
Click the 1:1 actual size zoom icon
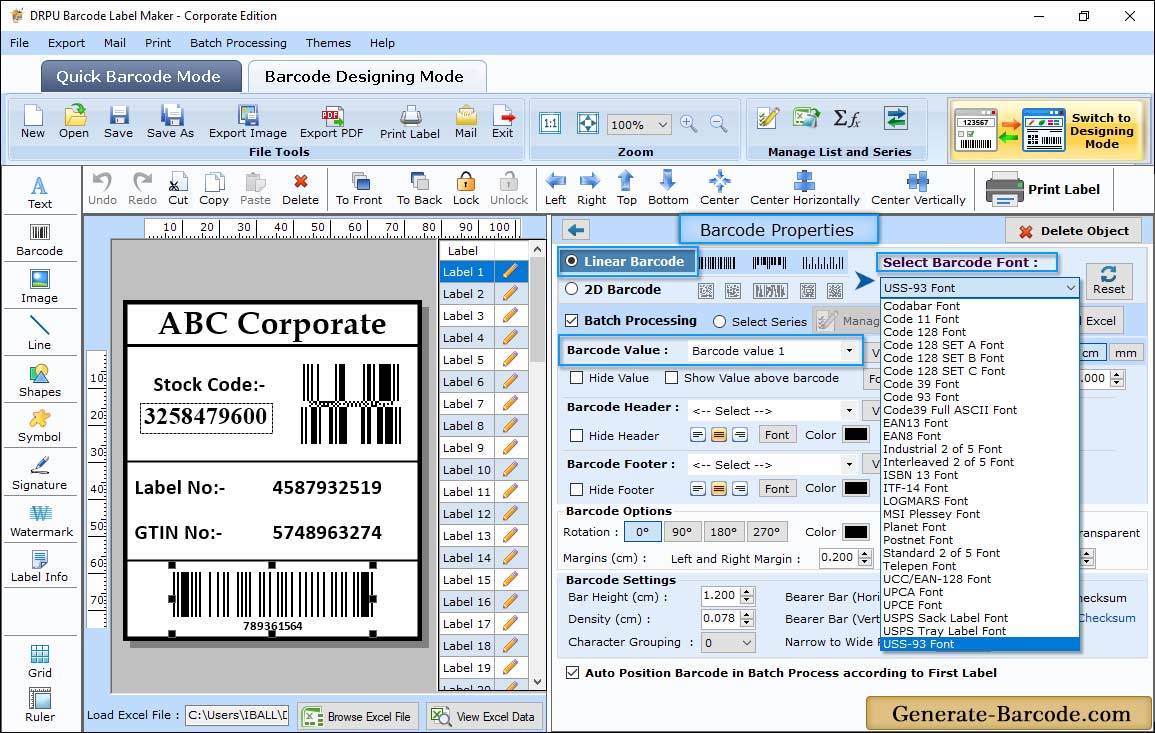click(x=550, y=124)
